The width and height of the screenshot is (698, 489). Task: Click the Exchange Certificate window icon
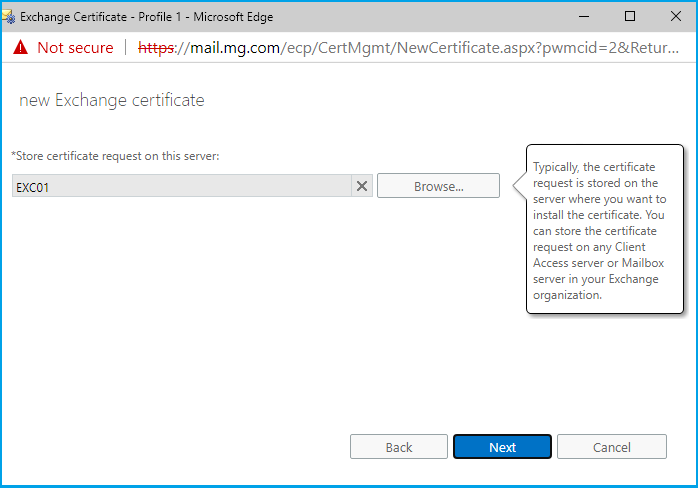(x=9, y=17)
